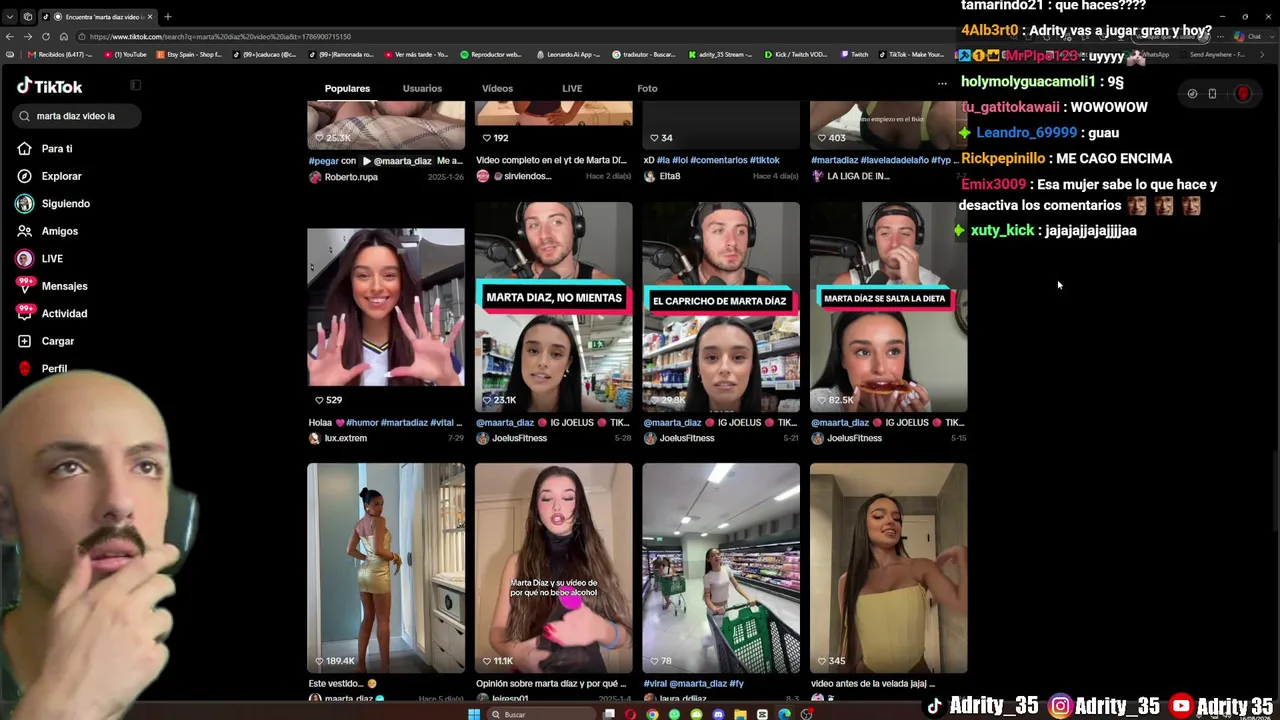This screenshot has height=720, width=1280.
Task: Open the supermarket cart video with 78 likes
Action: point(721,568)
